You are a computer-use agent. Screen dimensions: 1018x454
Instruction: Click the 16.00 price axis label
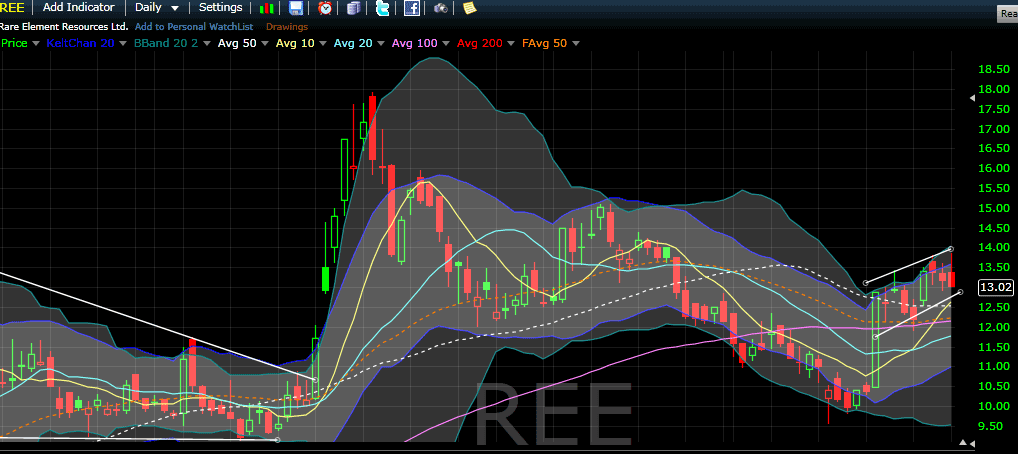(x=994, y=168)
